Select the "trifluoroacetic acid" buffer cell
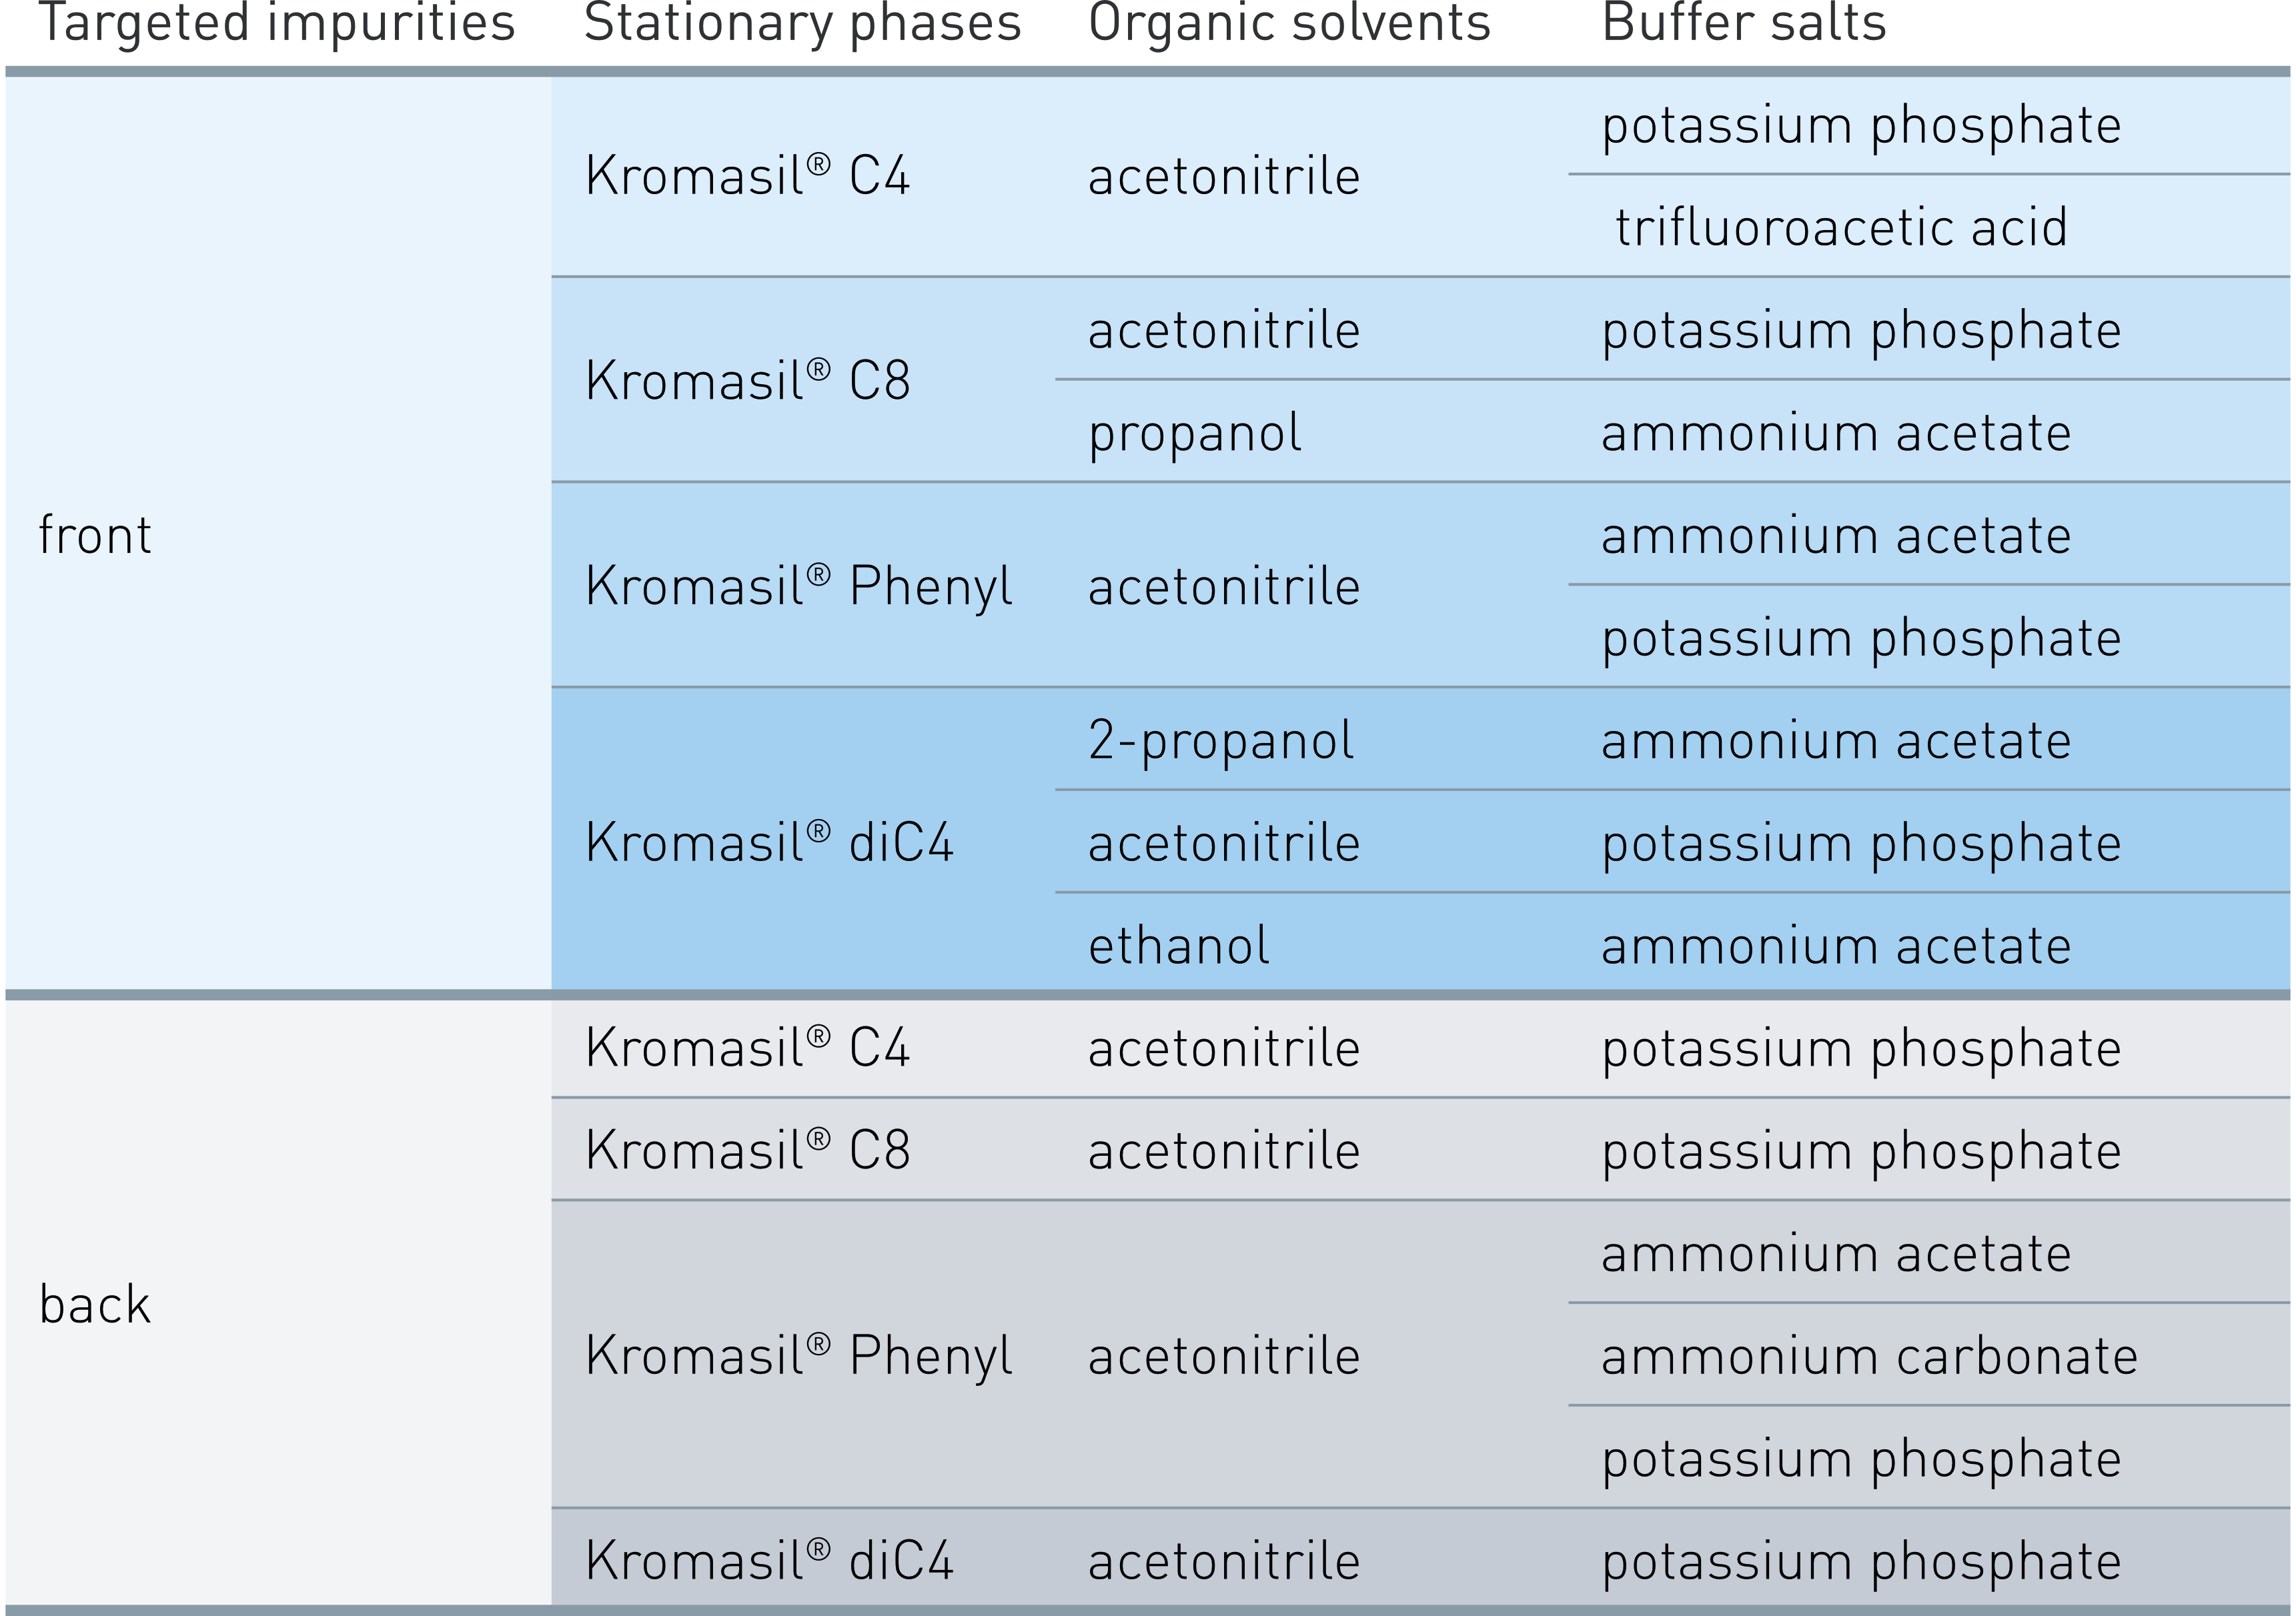 1841,227
